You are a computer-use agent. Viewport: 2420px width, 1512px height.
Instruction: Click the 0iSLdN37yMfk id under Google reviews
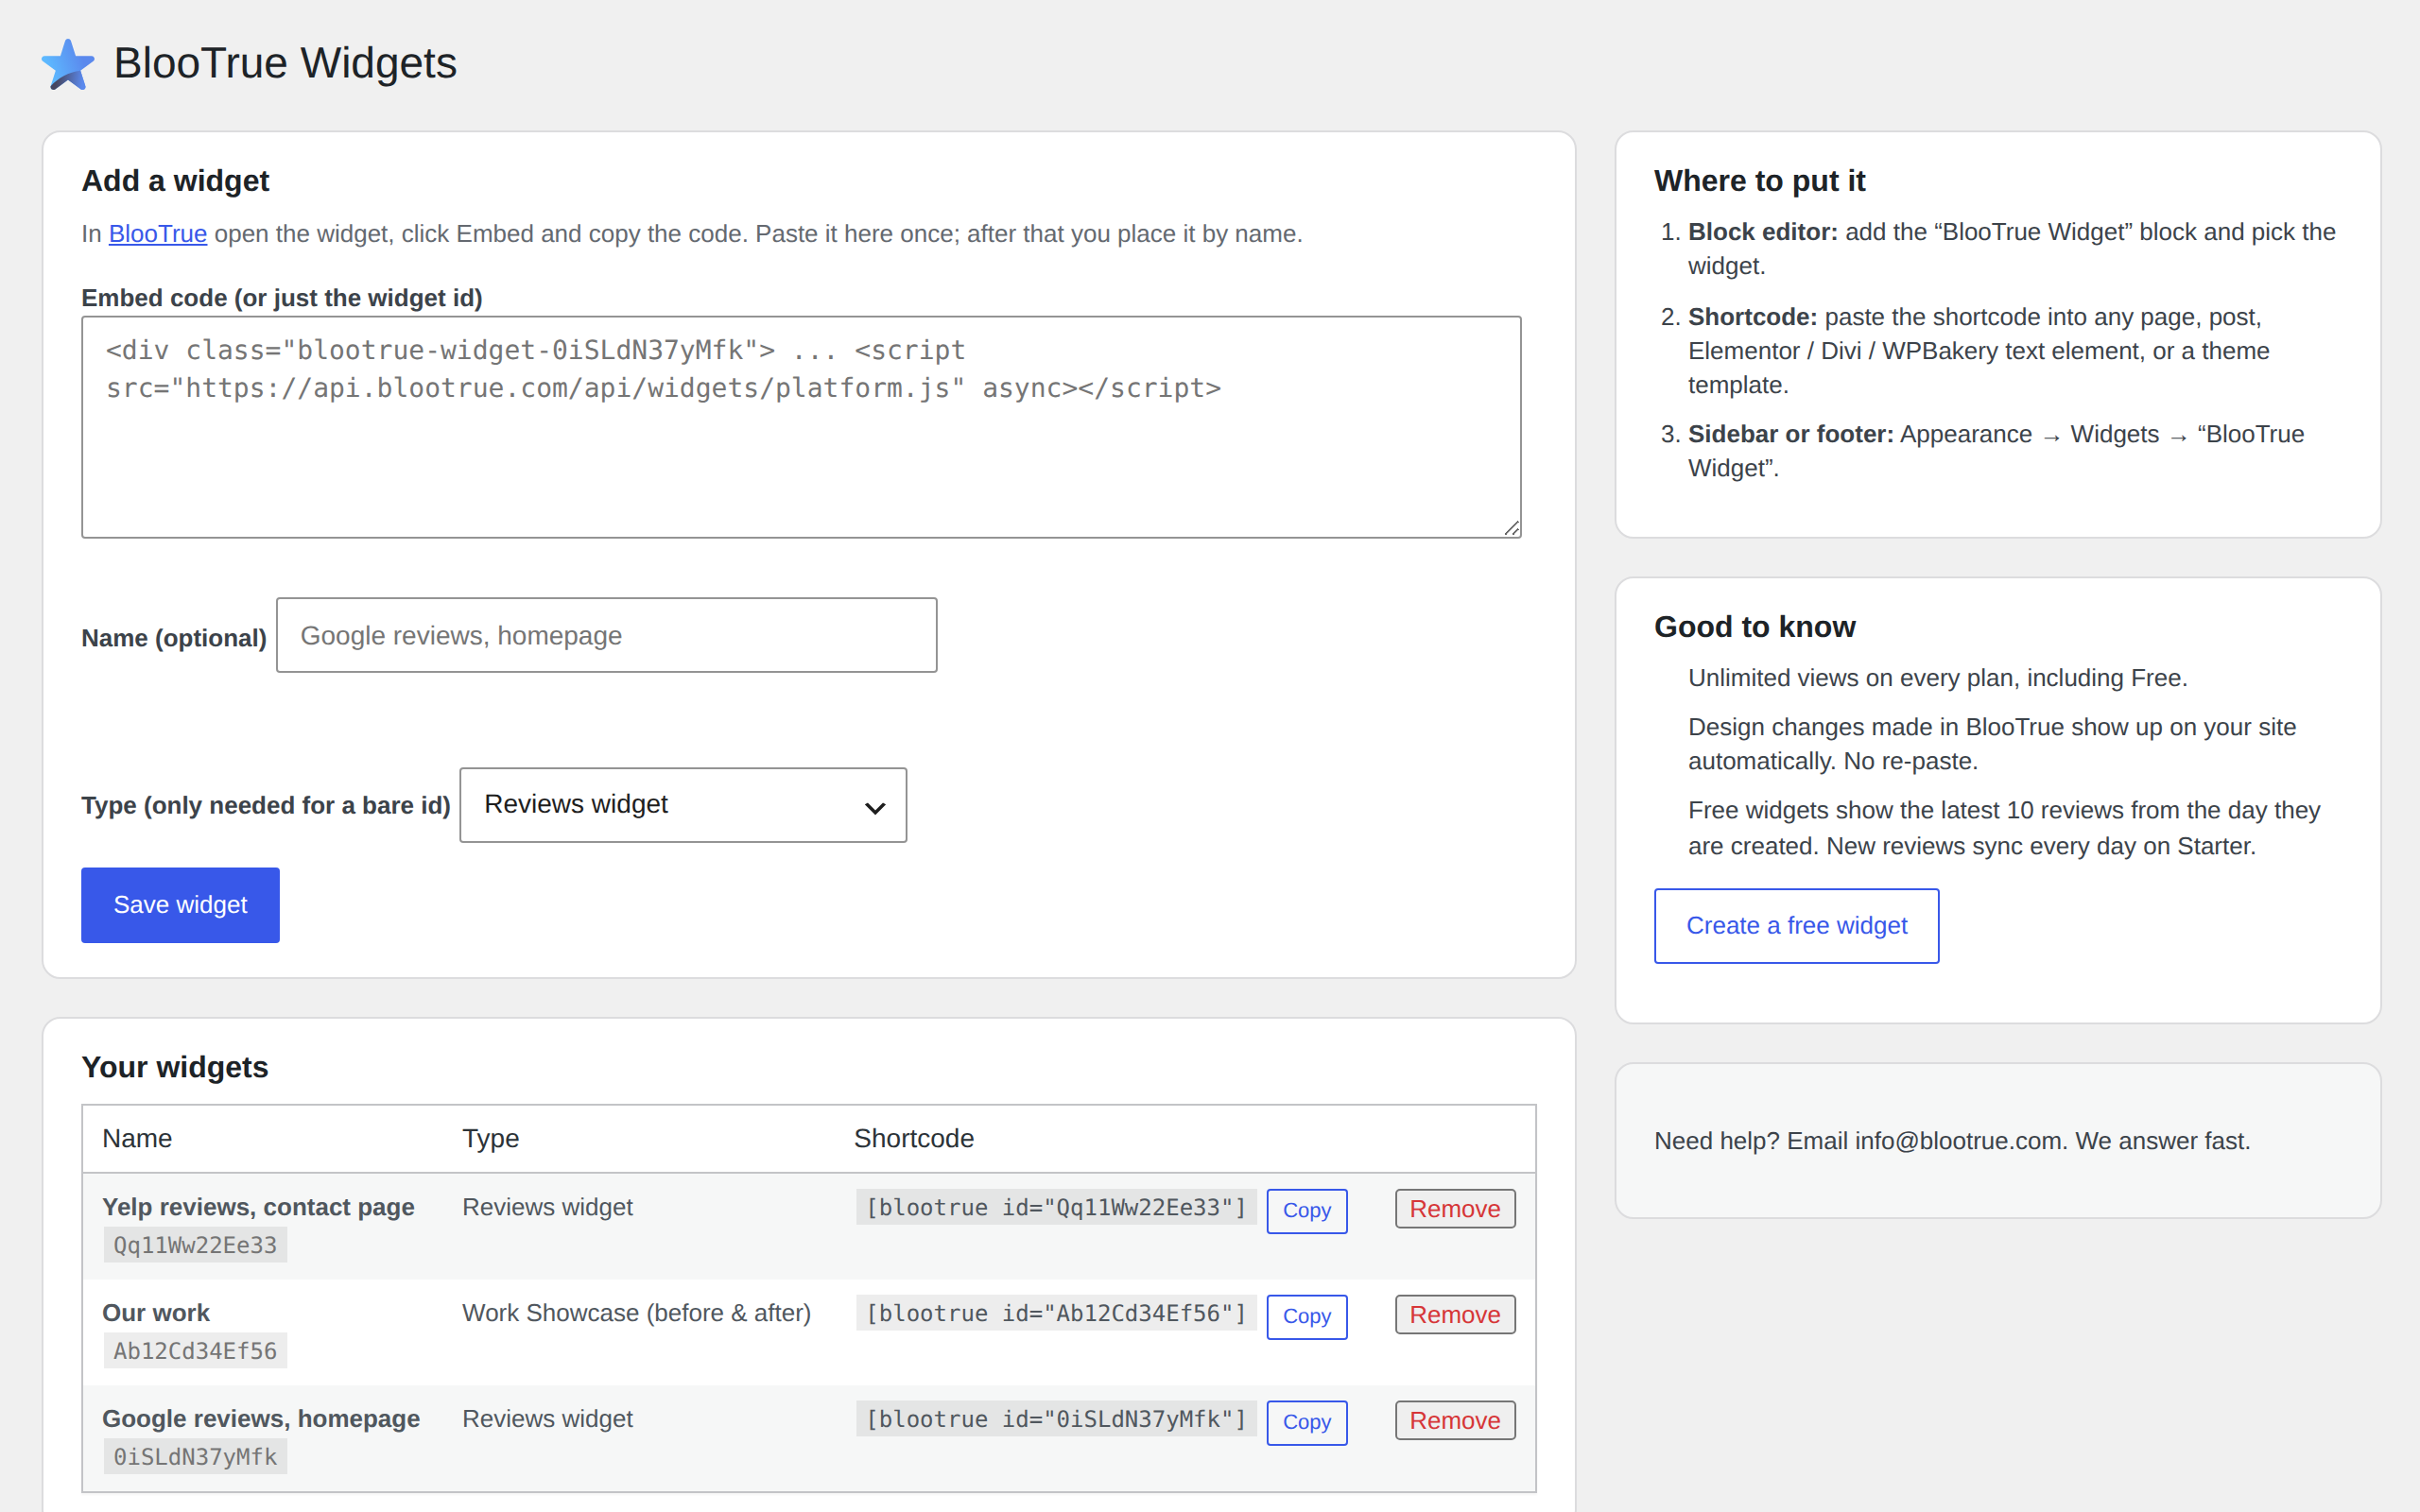[195, 1457]
